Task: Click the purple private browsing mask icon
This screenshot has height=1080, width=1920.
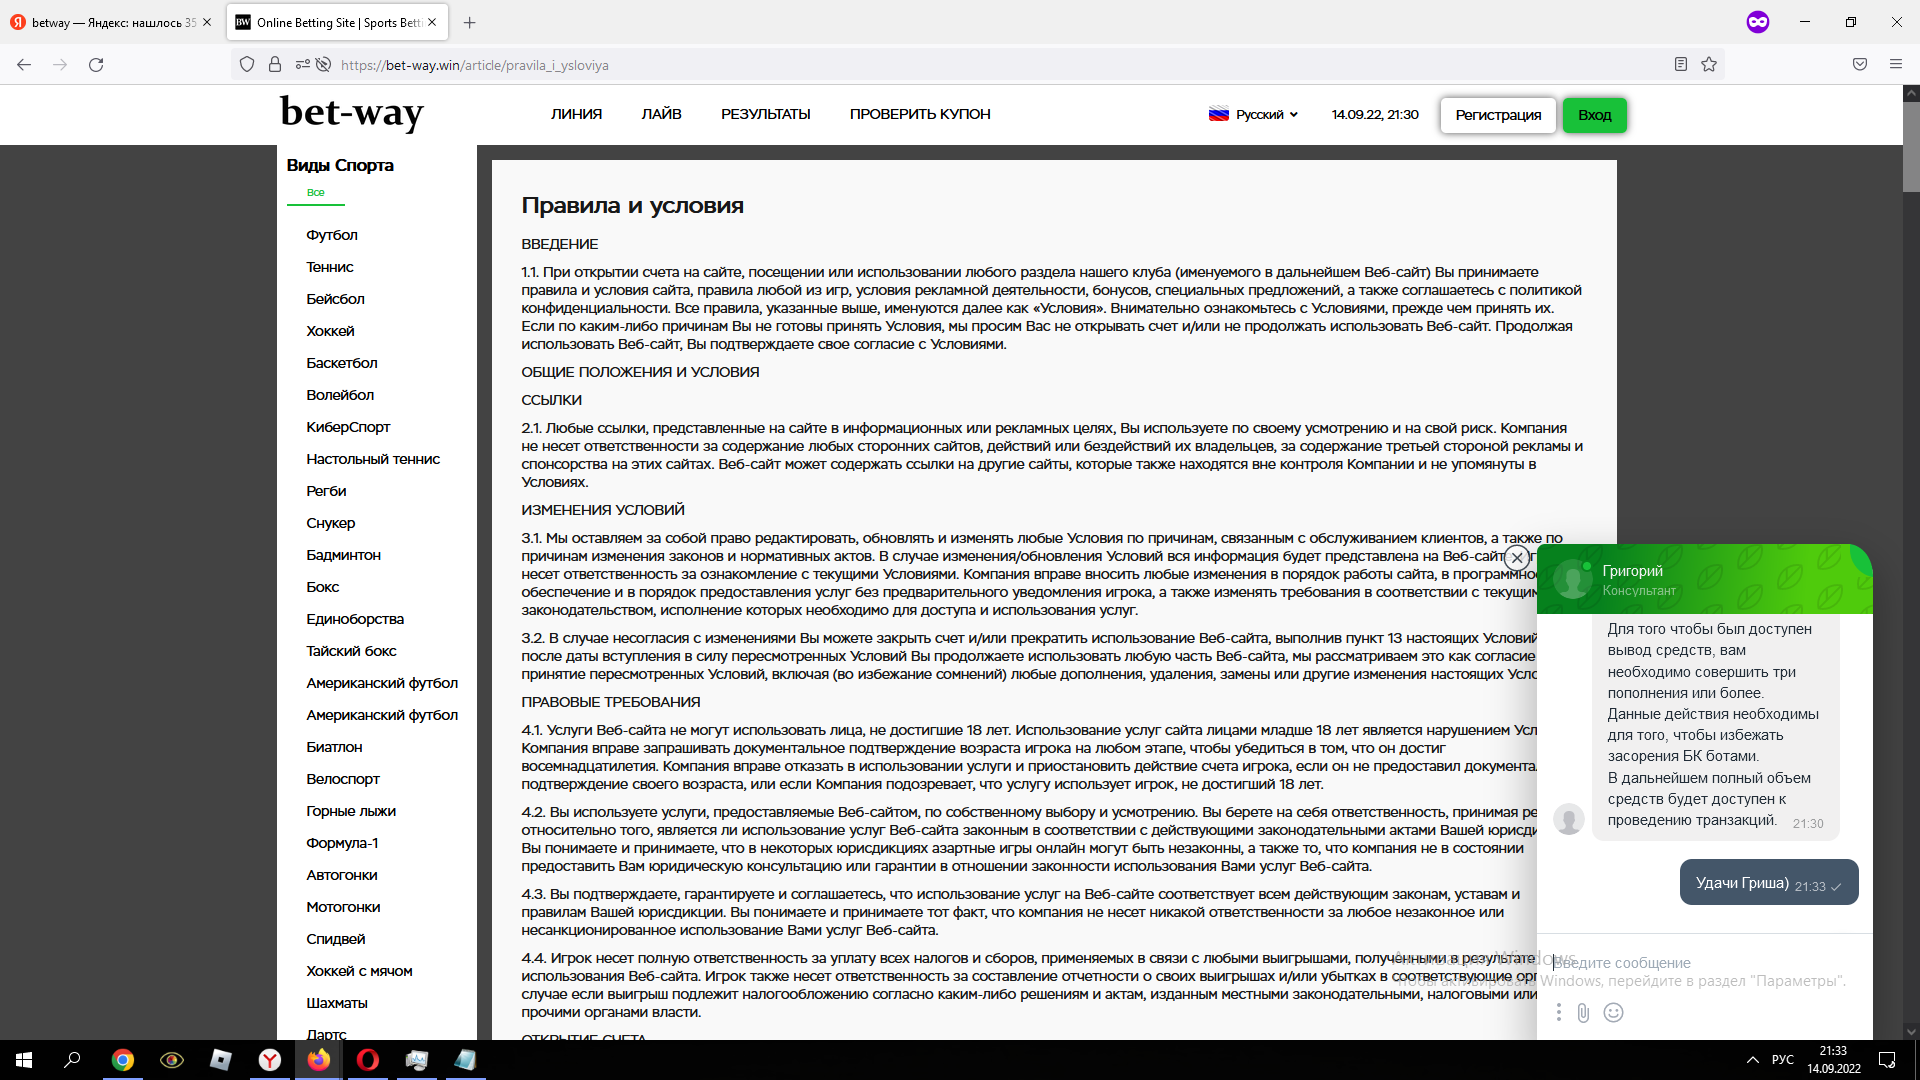Action: pyautogui.click(x=1758, y=22)
